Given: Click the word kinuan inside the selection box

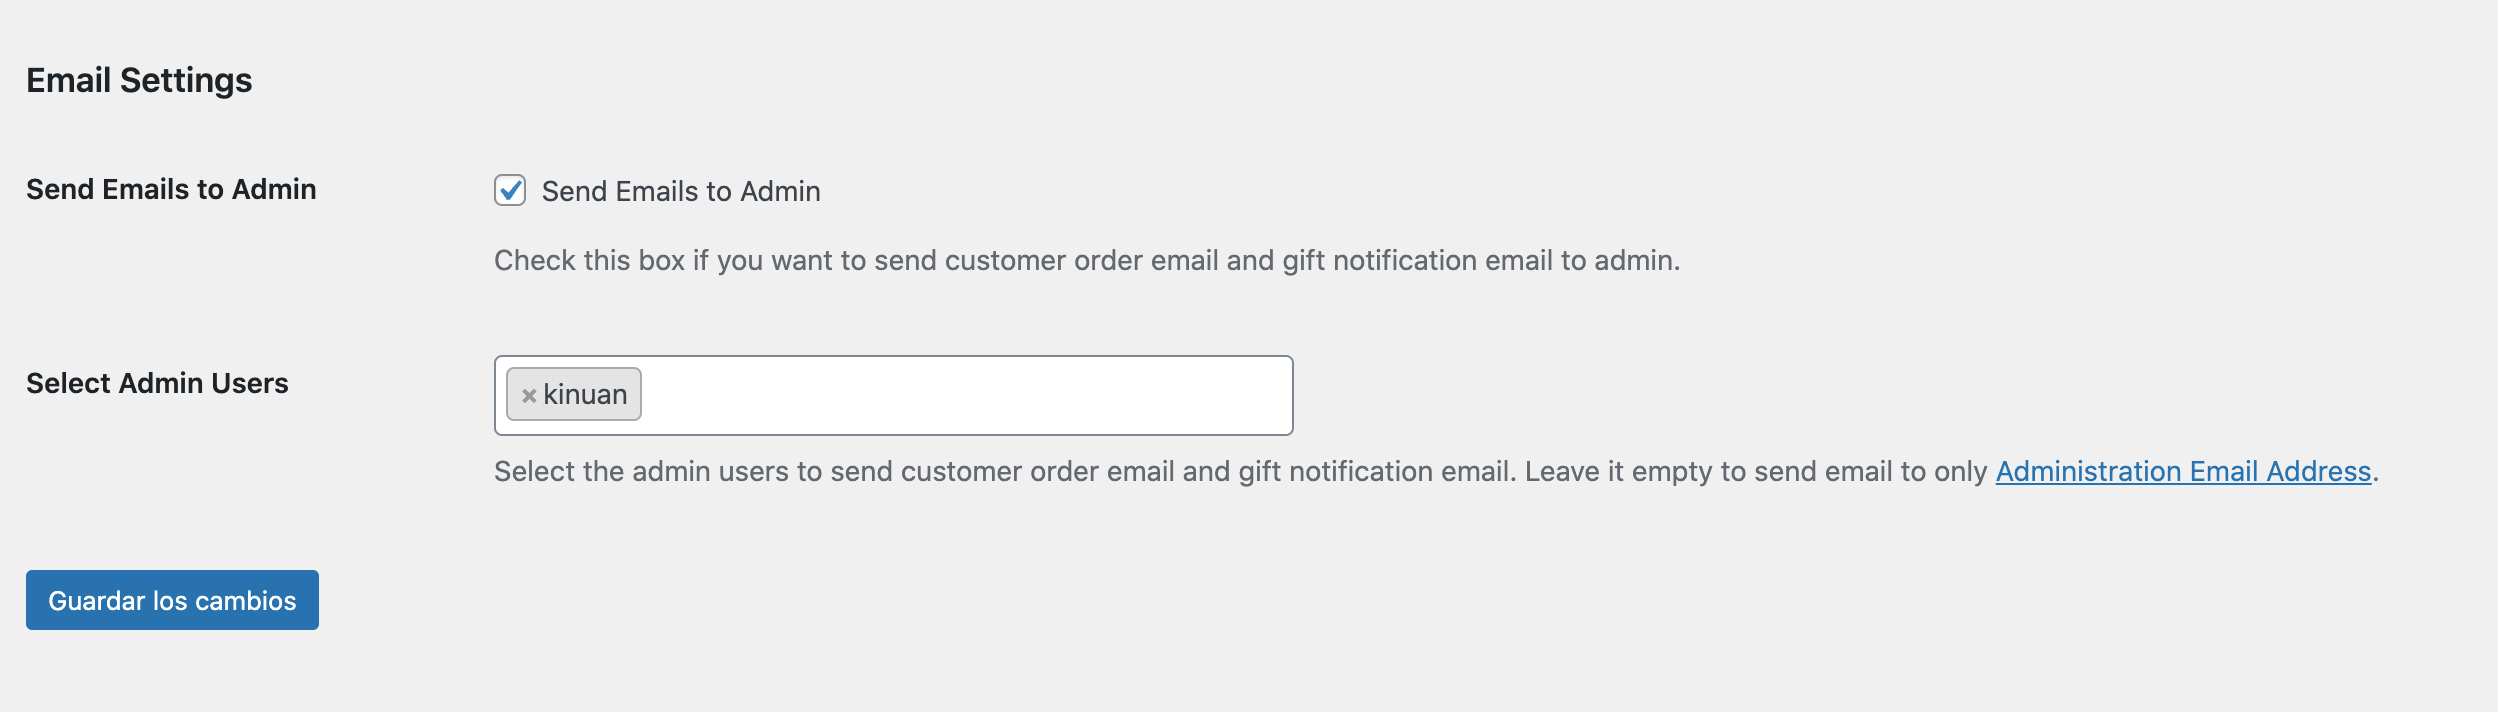Looking at the screenshot, I should pos(585,394).
